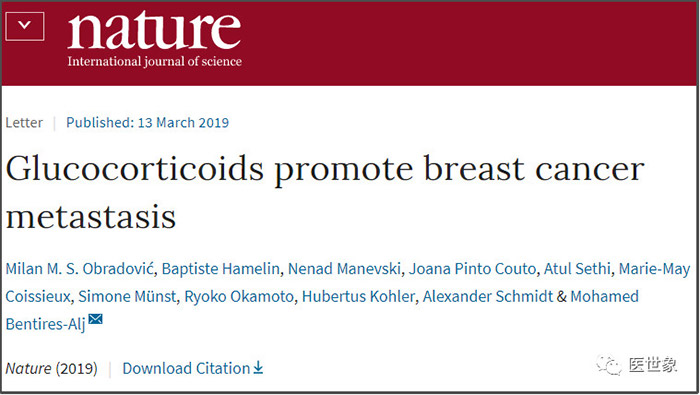The width and height of the screenshot is (700, 395).
Task: Open author Baptiste Hamelin's profile
Action: pyautogui.click(x=221, y=269)
